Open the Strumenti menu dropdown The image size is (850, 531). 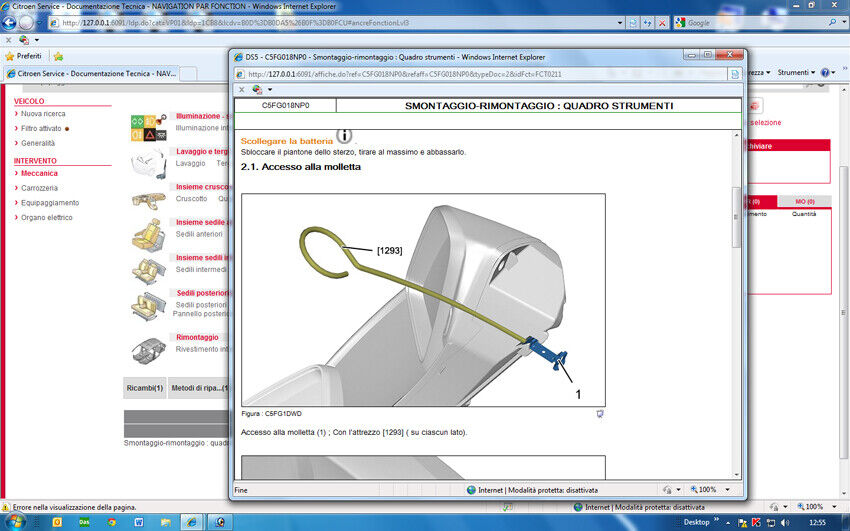tap(797, 72)
